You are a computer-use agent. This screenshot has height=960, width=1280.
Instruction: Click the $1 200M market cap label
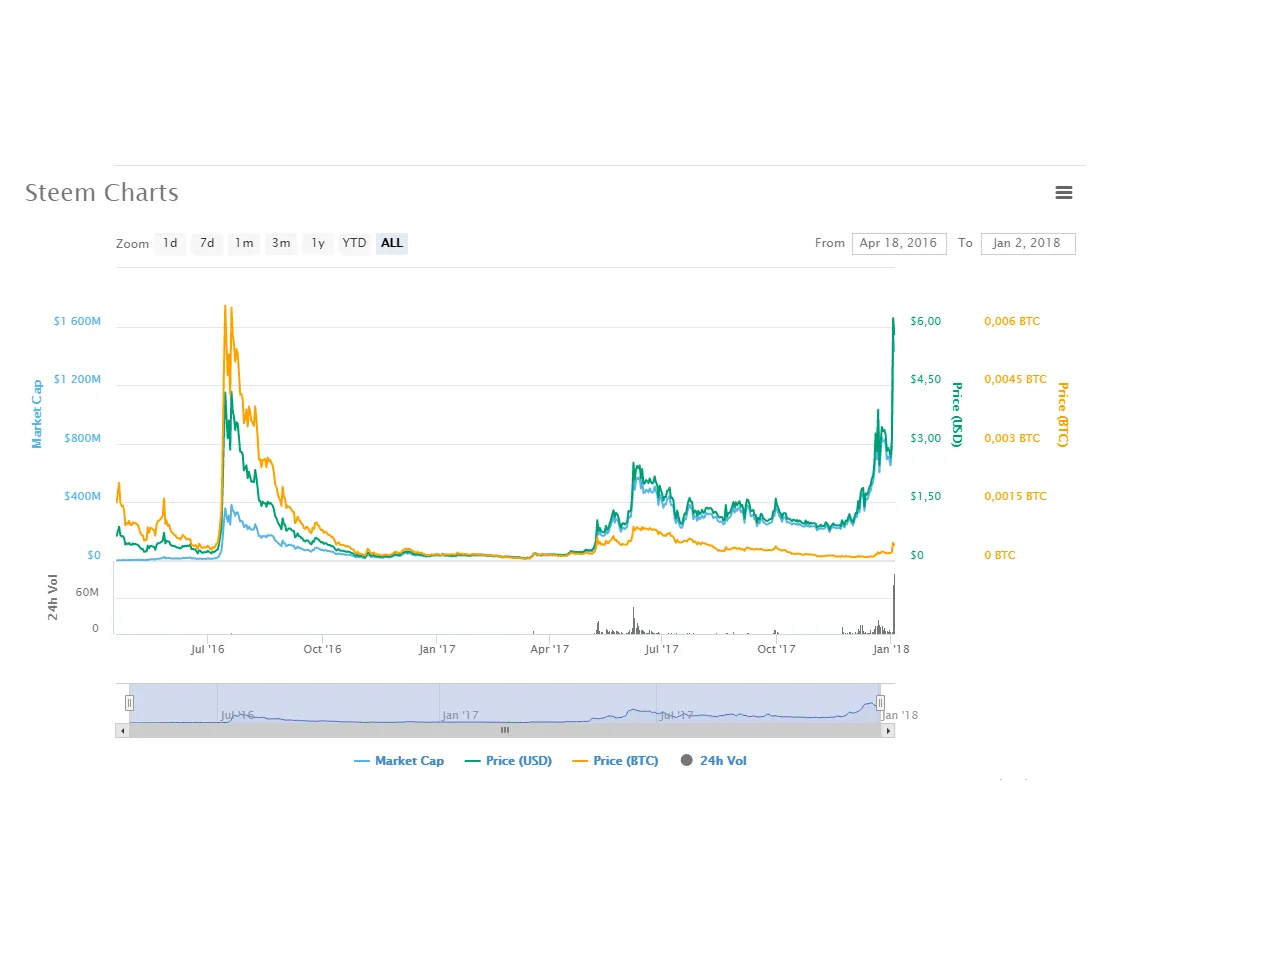(x=77, y=379)
